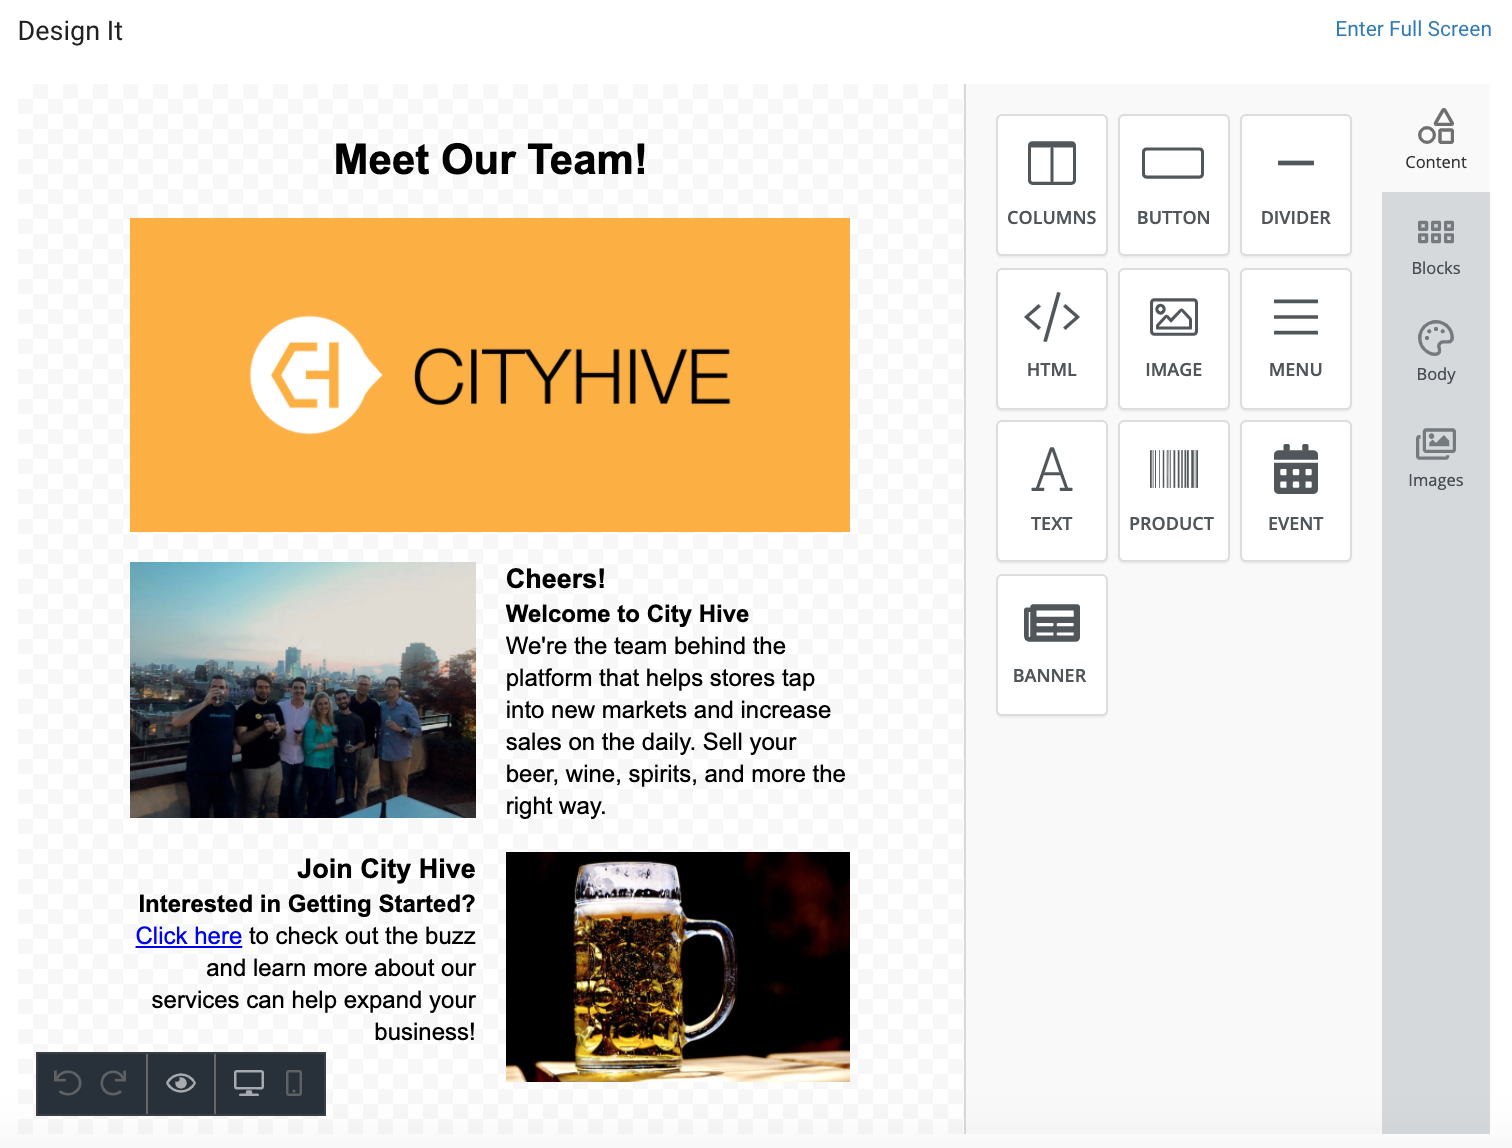Select the beer mug photo
Screen dimensions: 1512x1148
click(678, 967)
